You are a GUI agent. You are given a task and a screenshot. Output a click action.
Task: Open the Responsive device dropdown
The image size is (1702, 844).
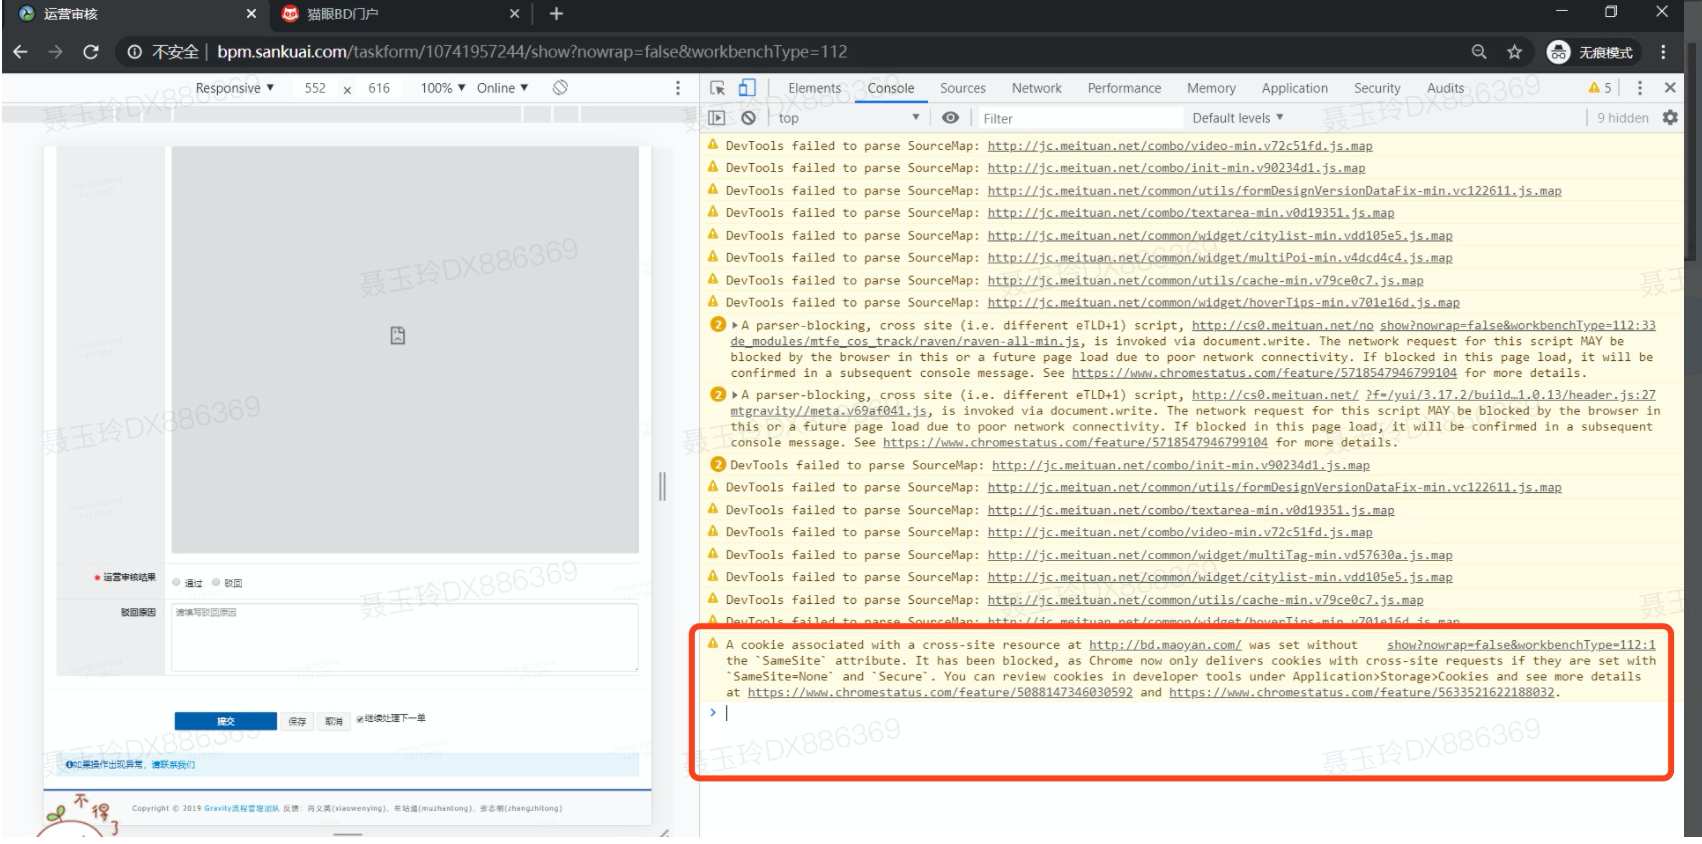[235, 88]
